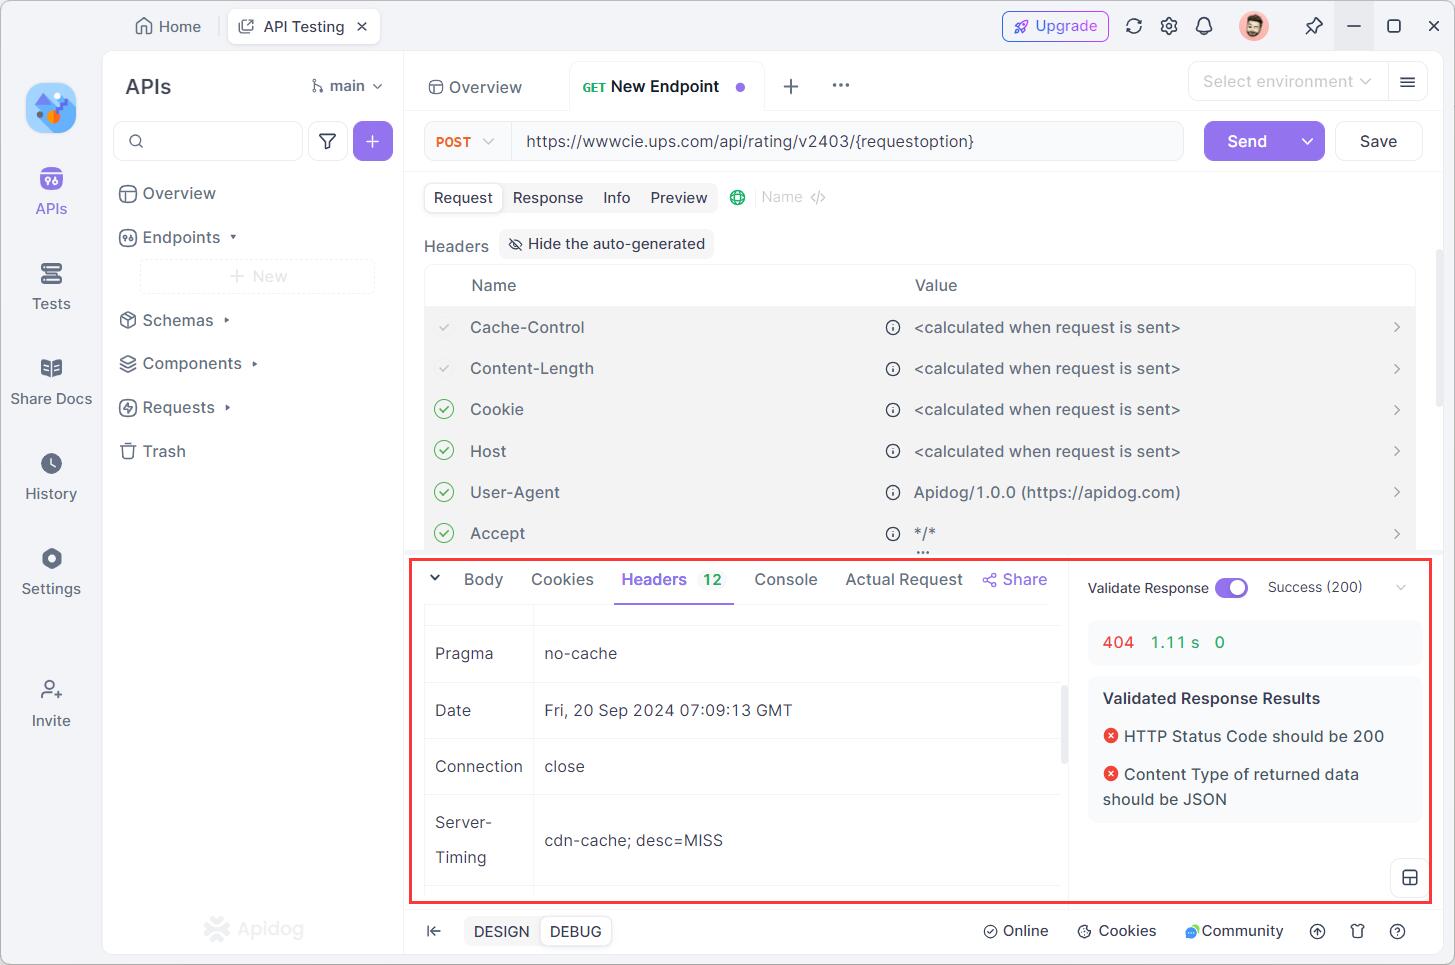Screen dimensions: 1455x965
Task: Open the History section
Action: (51, 477)
